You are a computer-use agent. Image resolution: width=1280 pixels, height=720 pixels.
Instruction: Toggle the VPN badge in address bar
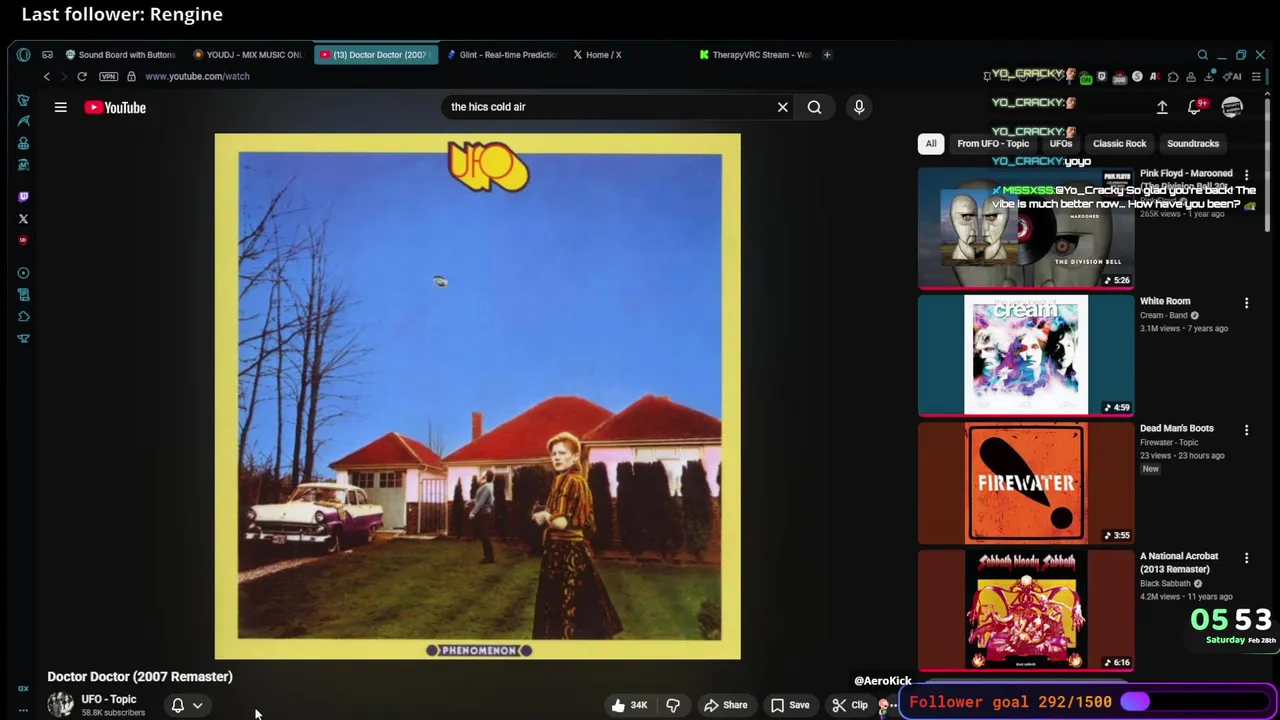[x=108, y=76]
